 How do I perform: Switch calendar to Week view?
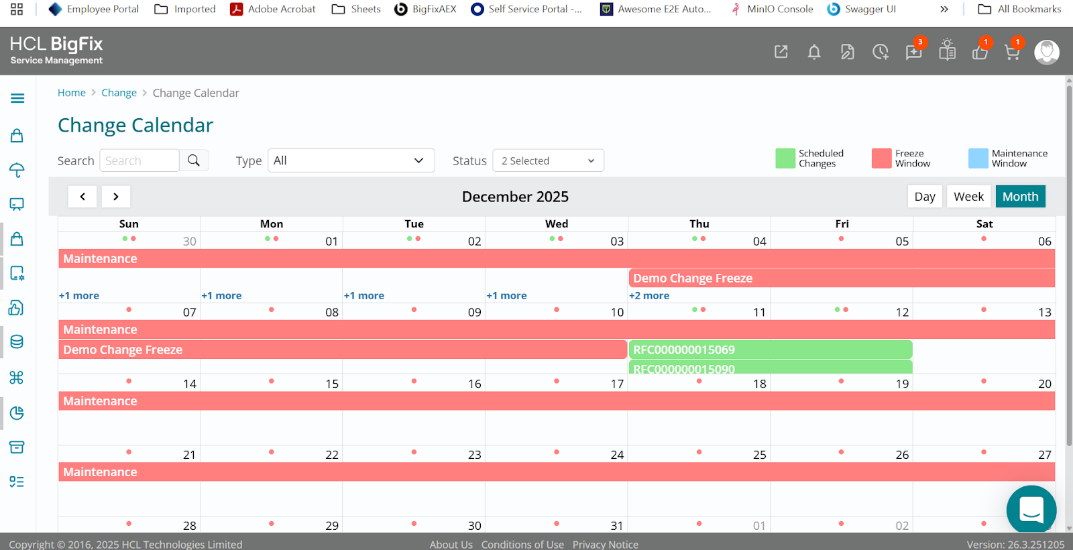[968, 196]
